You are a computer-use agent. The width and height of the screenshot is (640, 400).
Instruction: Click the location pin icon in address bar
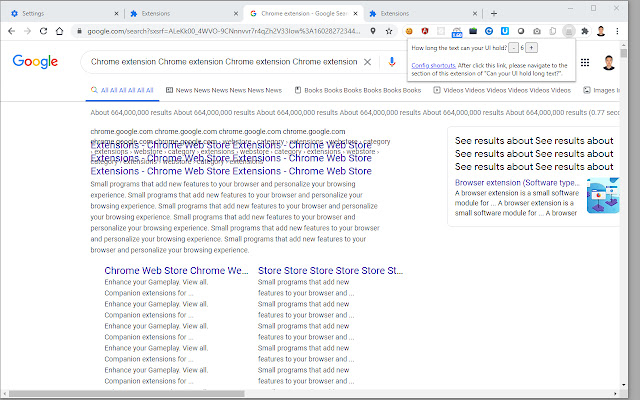[373, 31]
